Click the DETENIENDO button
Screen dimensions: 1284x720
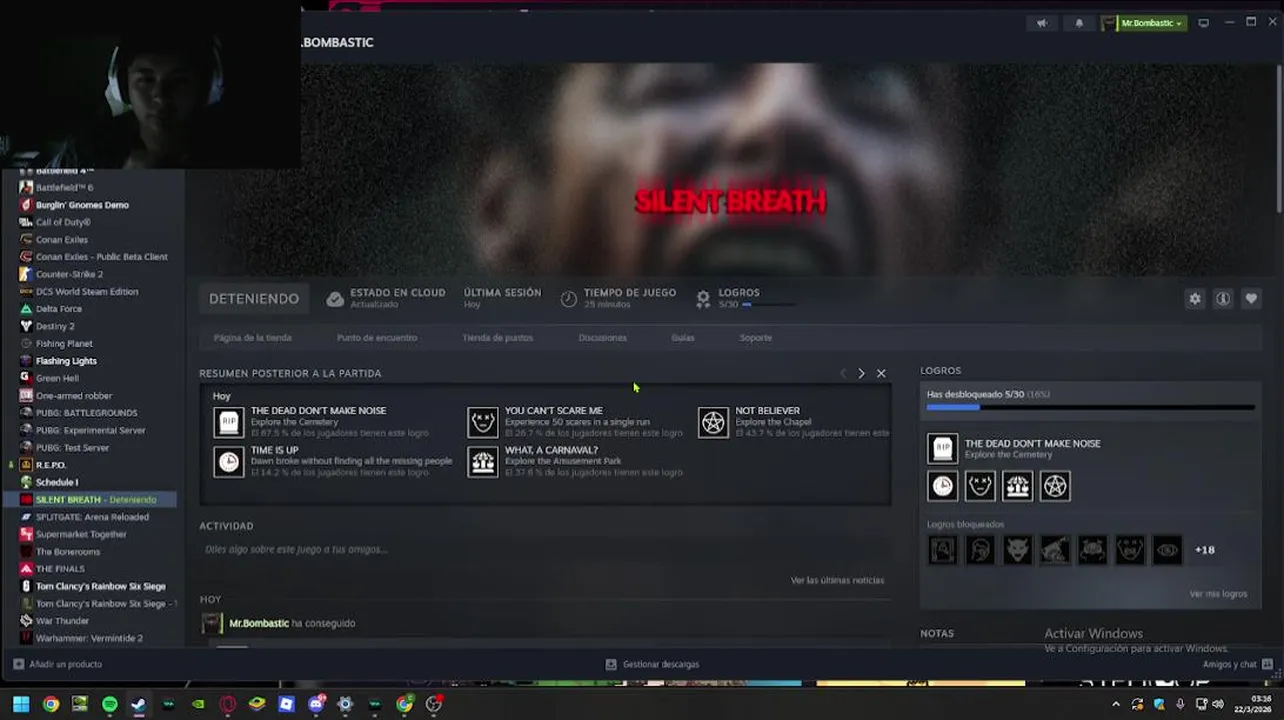[254, 299]
